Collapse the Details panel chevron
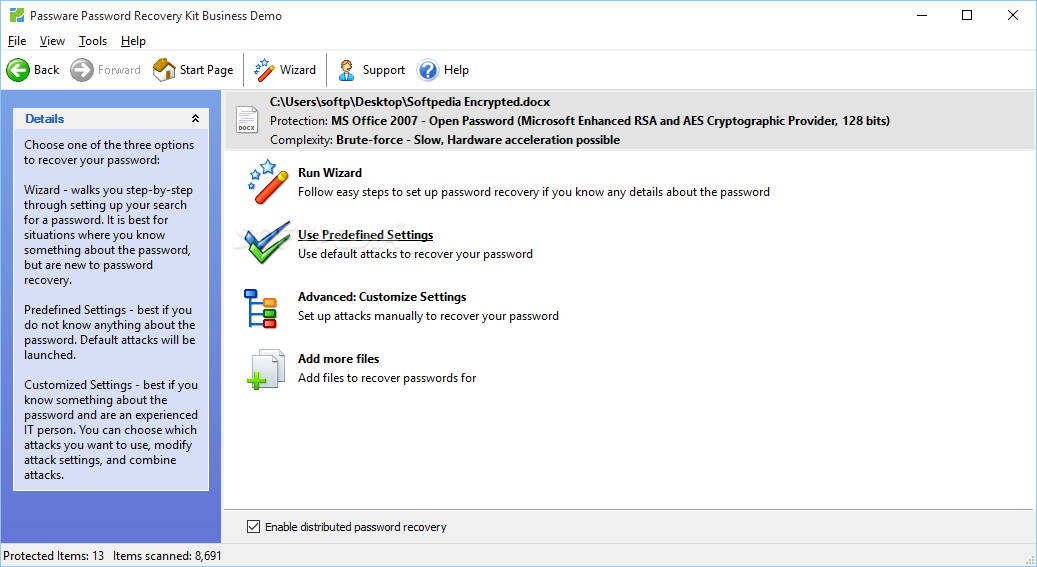 tap(195, 118)
